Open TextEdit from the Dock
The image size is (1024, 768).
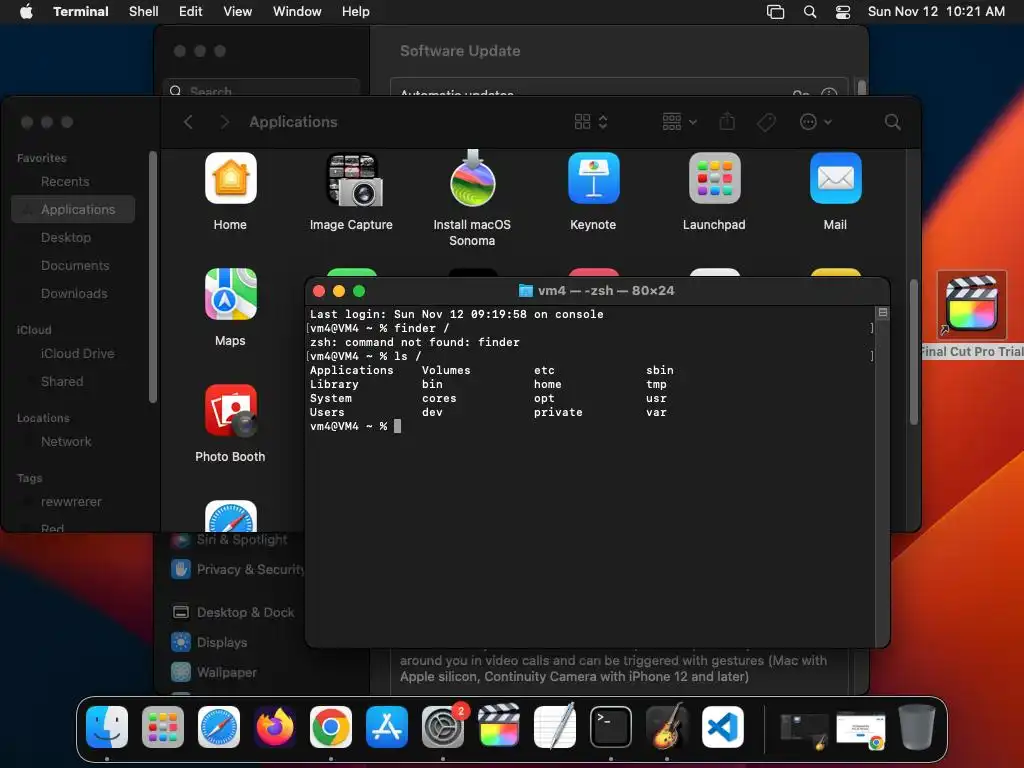(554, 726)
